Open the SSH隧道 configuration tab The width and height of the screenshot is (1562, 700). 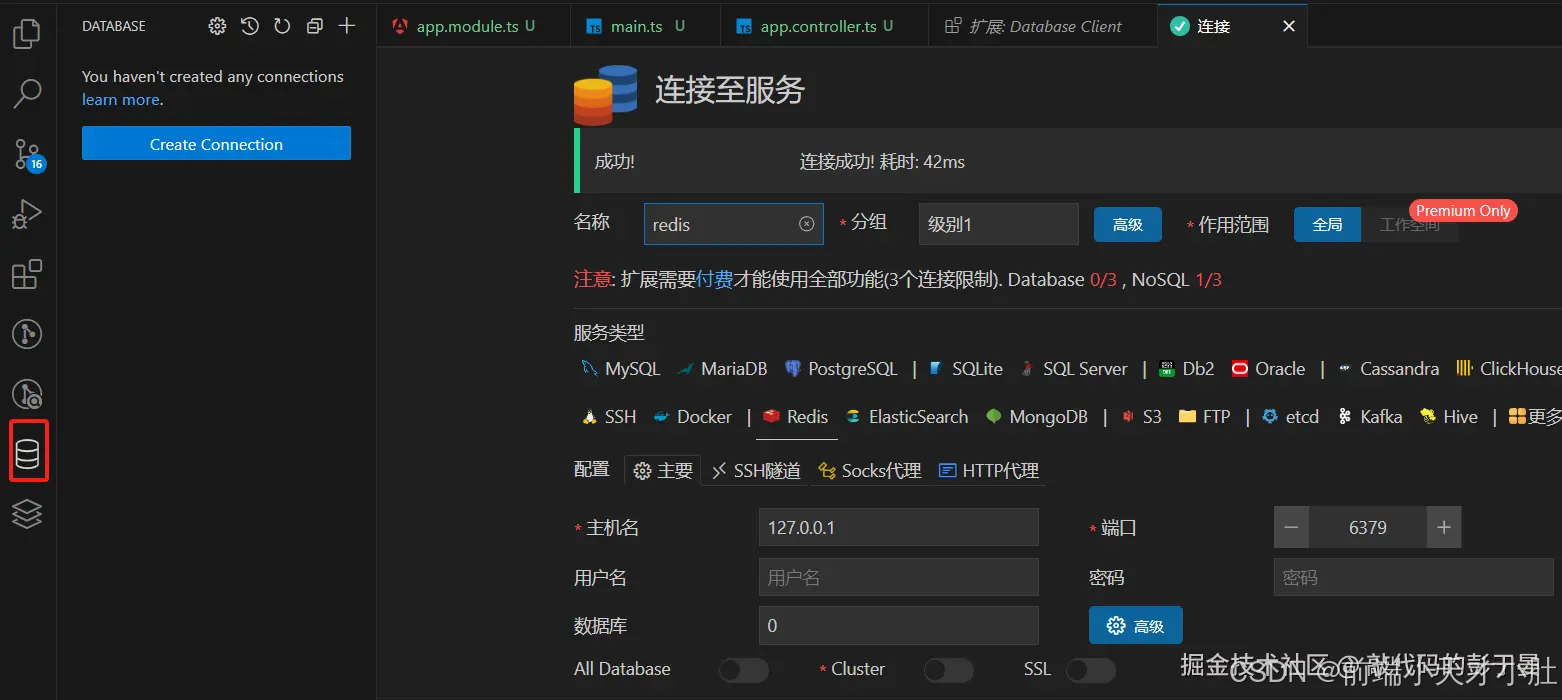click(x=754, y=469)
